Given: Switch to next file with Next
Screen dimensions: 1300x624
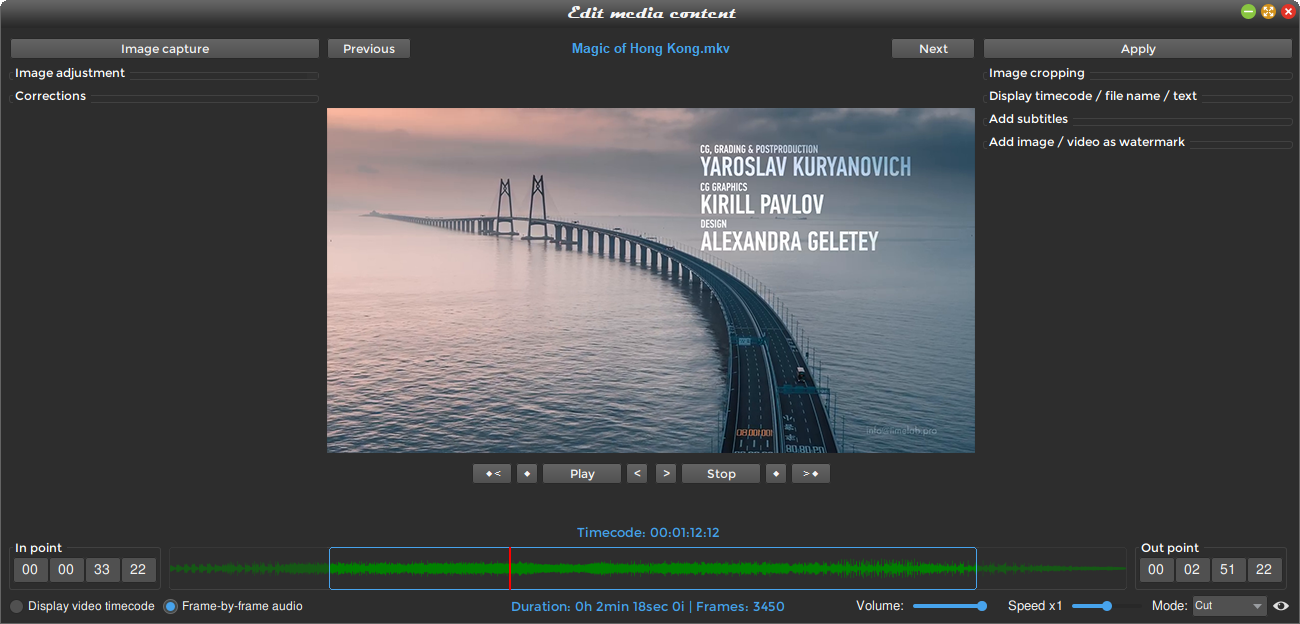Looking at the screenshot, I should (x=932, y=48).
